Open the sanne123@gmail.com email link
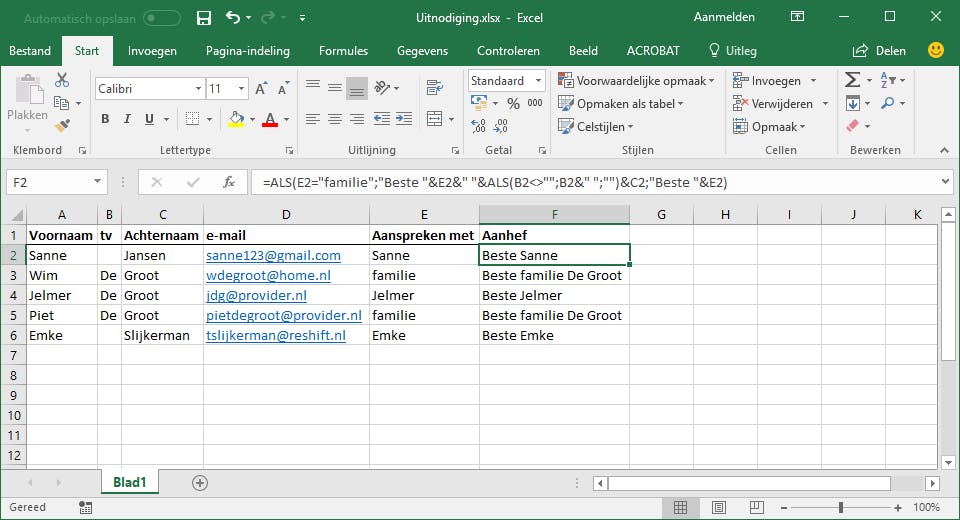 point(273,255)
